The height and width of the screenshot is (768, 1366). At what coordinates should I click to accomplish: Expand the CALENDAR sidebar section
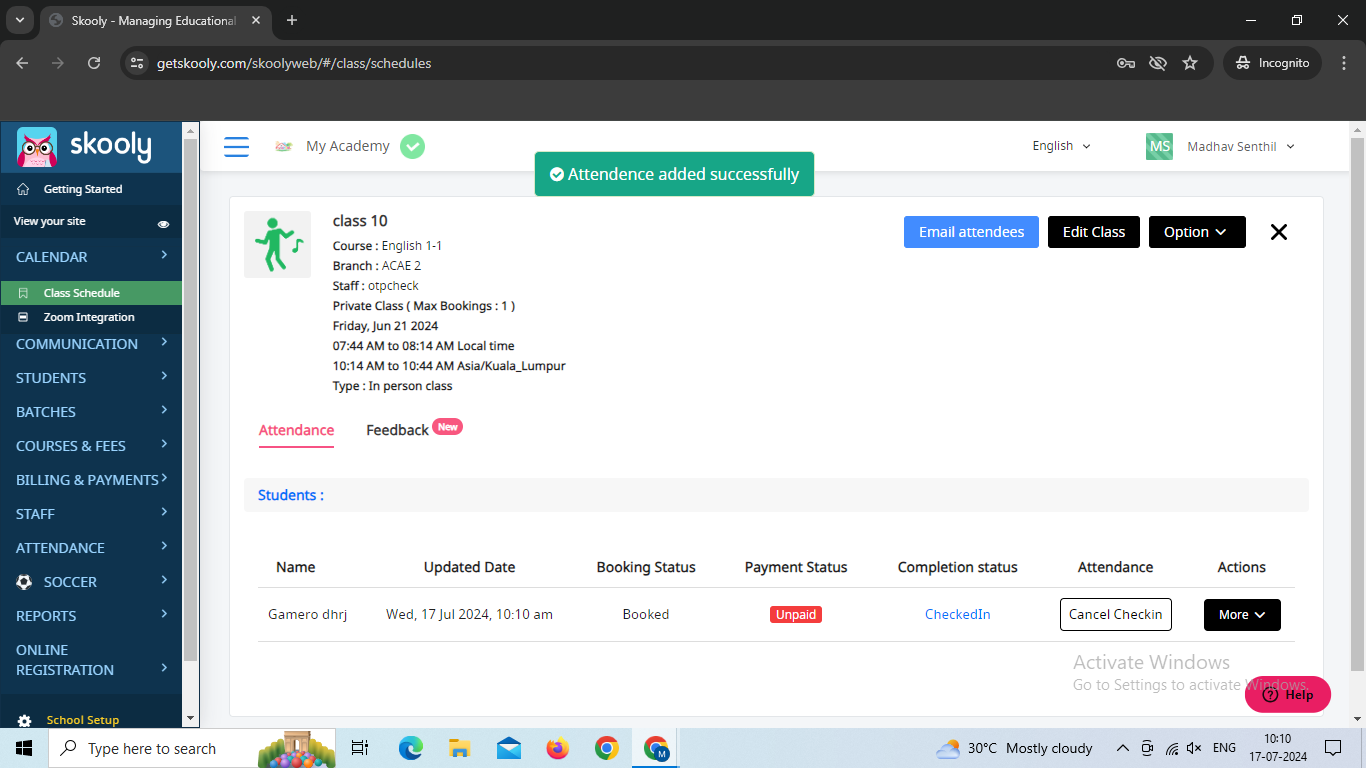(x=91, y=257)
